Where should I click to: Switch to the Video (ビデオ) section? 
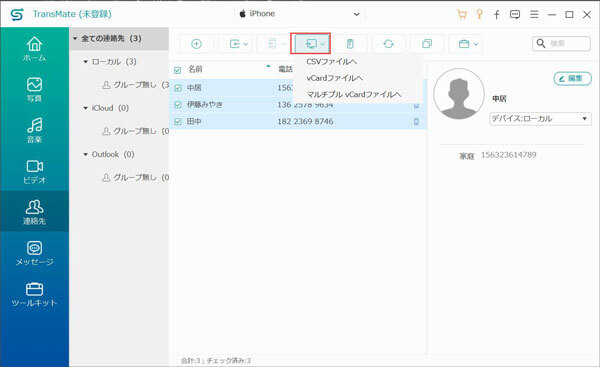click(x=34, y=171)
